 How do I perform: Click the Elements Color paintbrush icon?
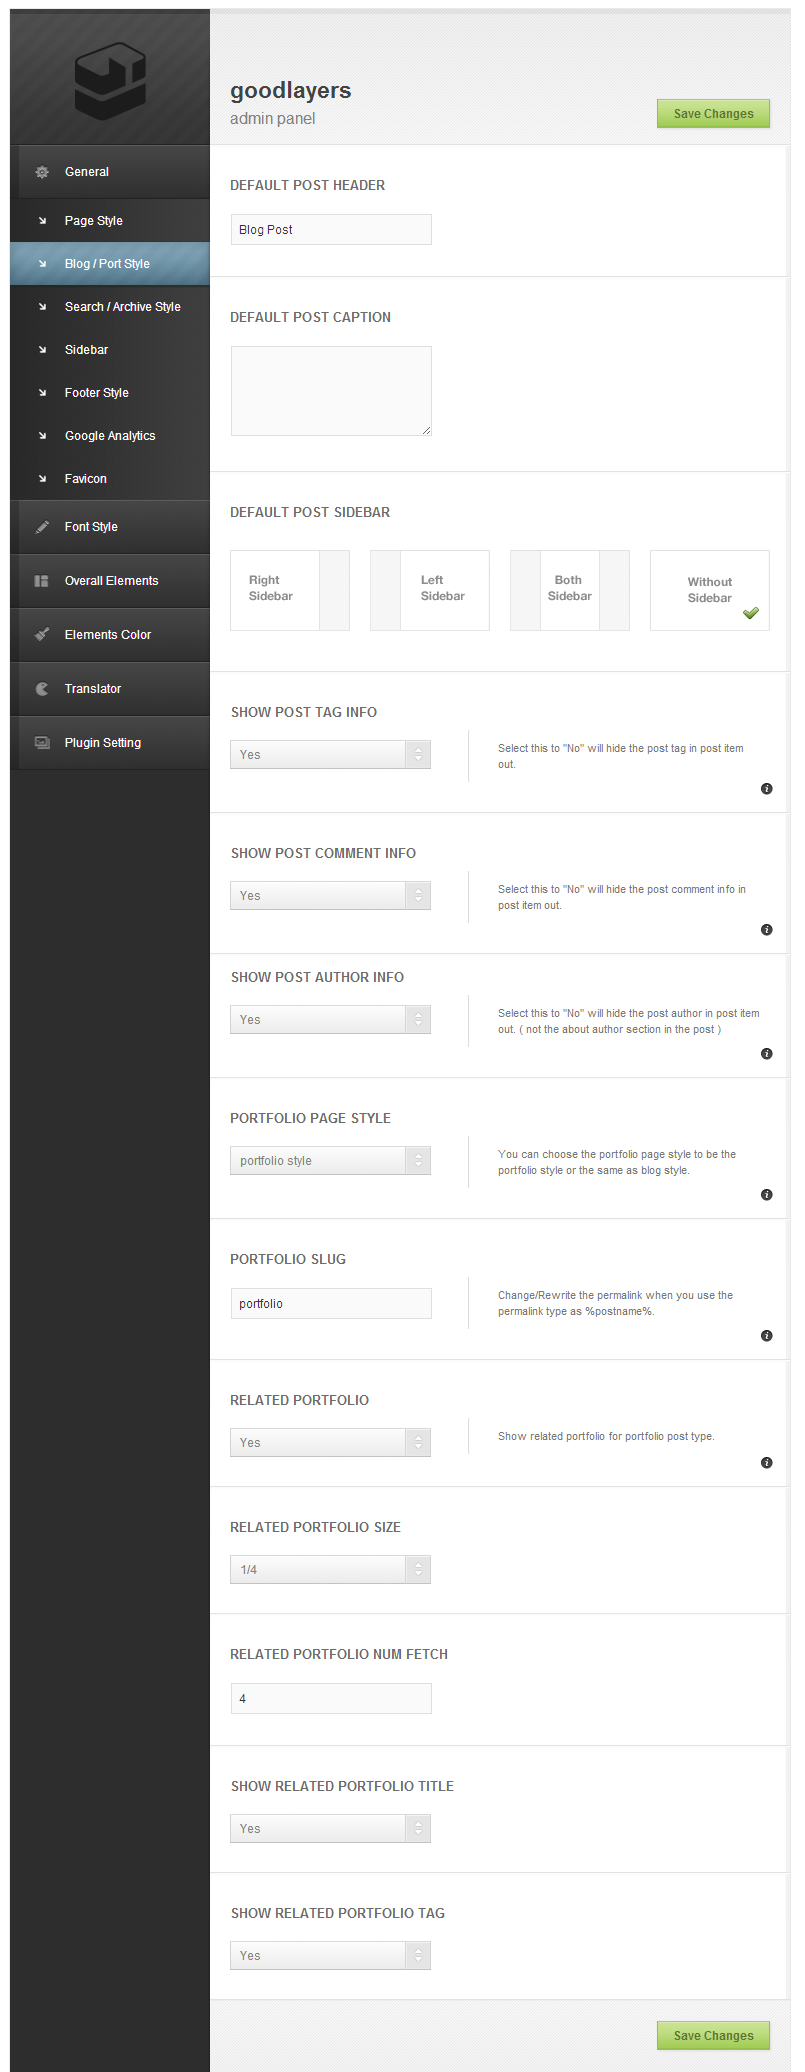click(x=42, y=635)
